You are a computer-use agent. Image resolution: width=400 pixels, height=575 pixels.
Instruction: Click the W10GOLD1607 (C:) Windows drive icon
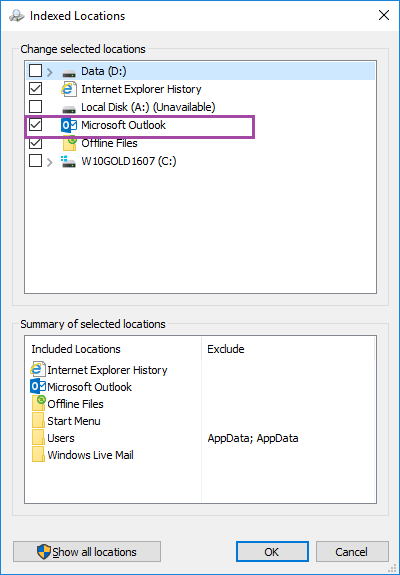coord(68,161)
